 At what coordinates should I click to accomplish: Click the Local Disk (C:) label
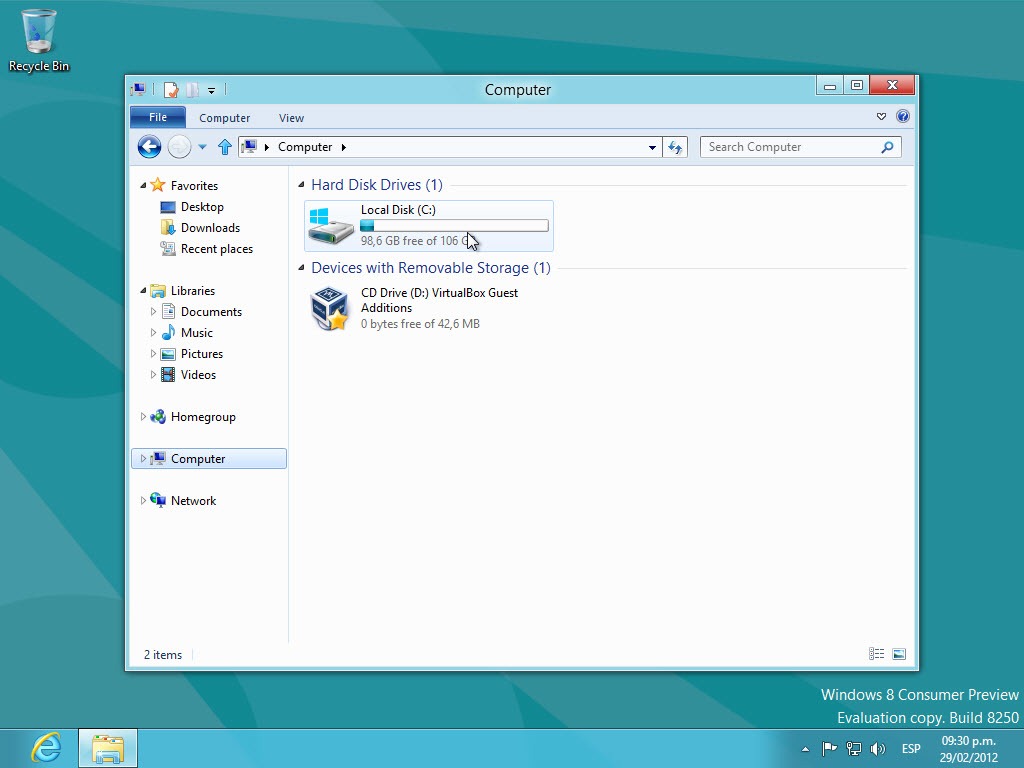(398, 210)
